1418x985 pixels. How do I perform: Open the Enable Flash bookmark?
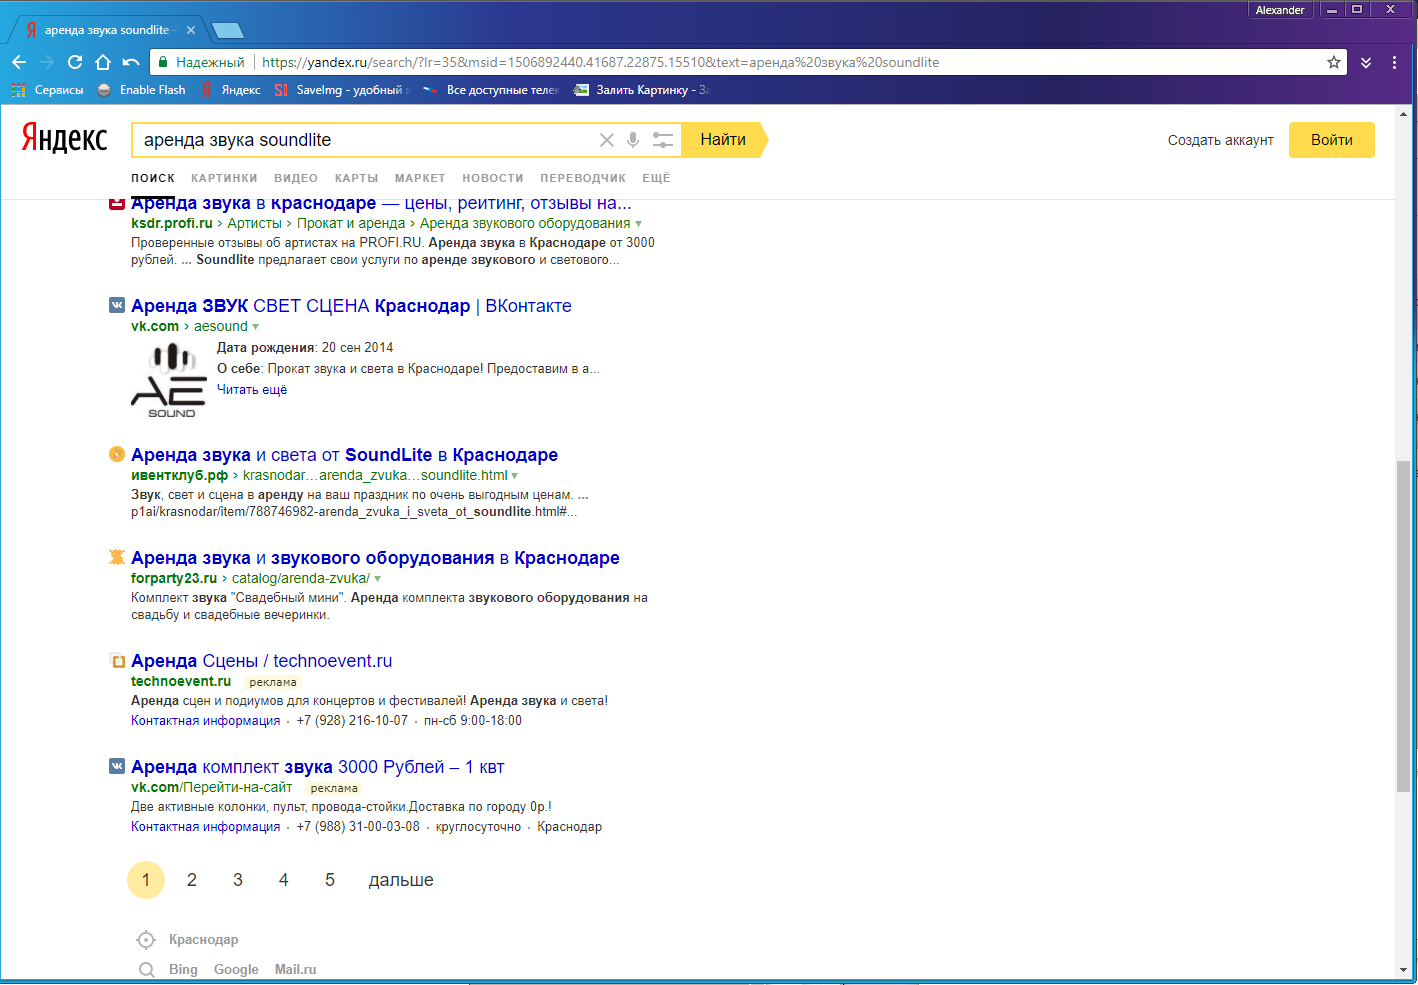click(x=141, y=90)
